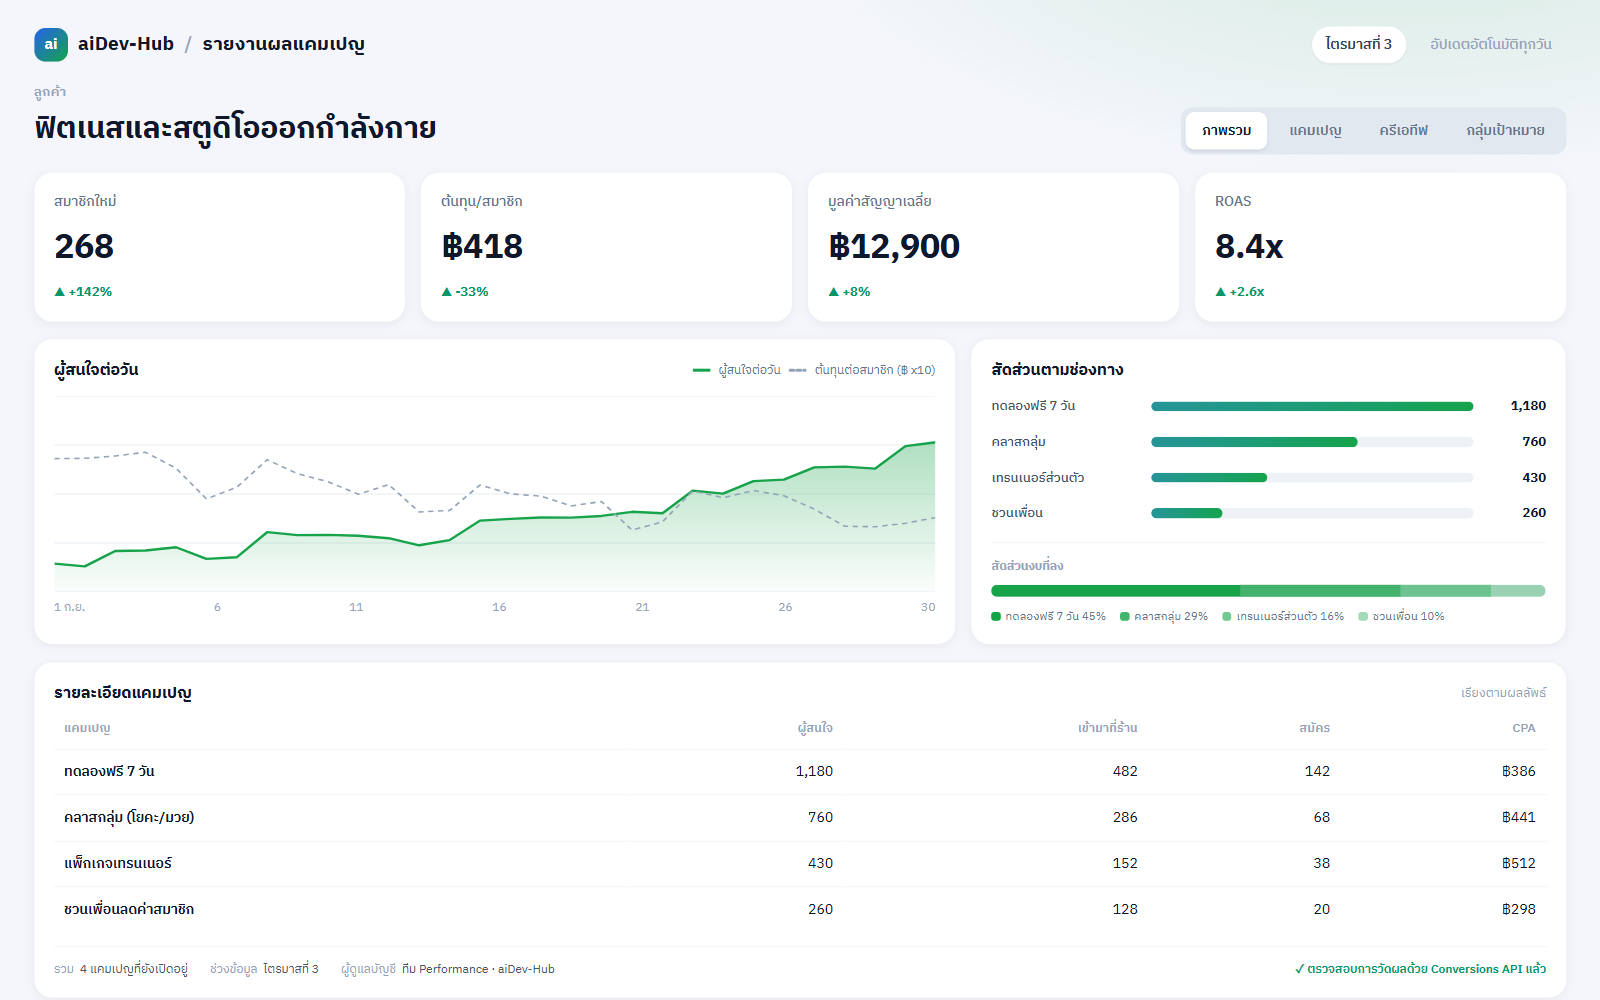The image size is (1600, 1000).
Task: Switch to the ครีเอทีฟ tab
Action: click(x=1403, y=131)
